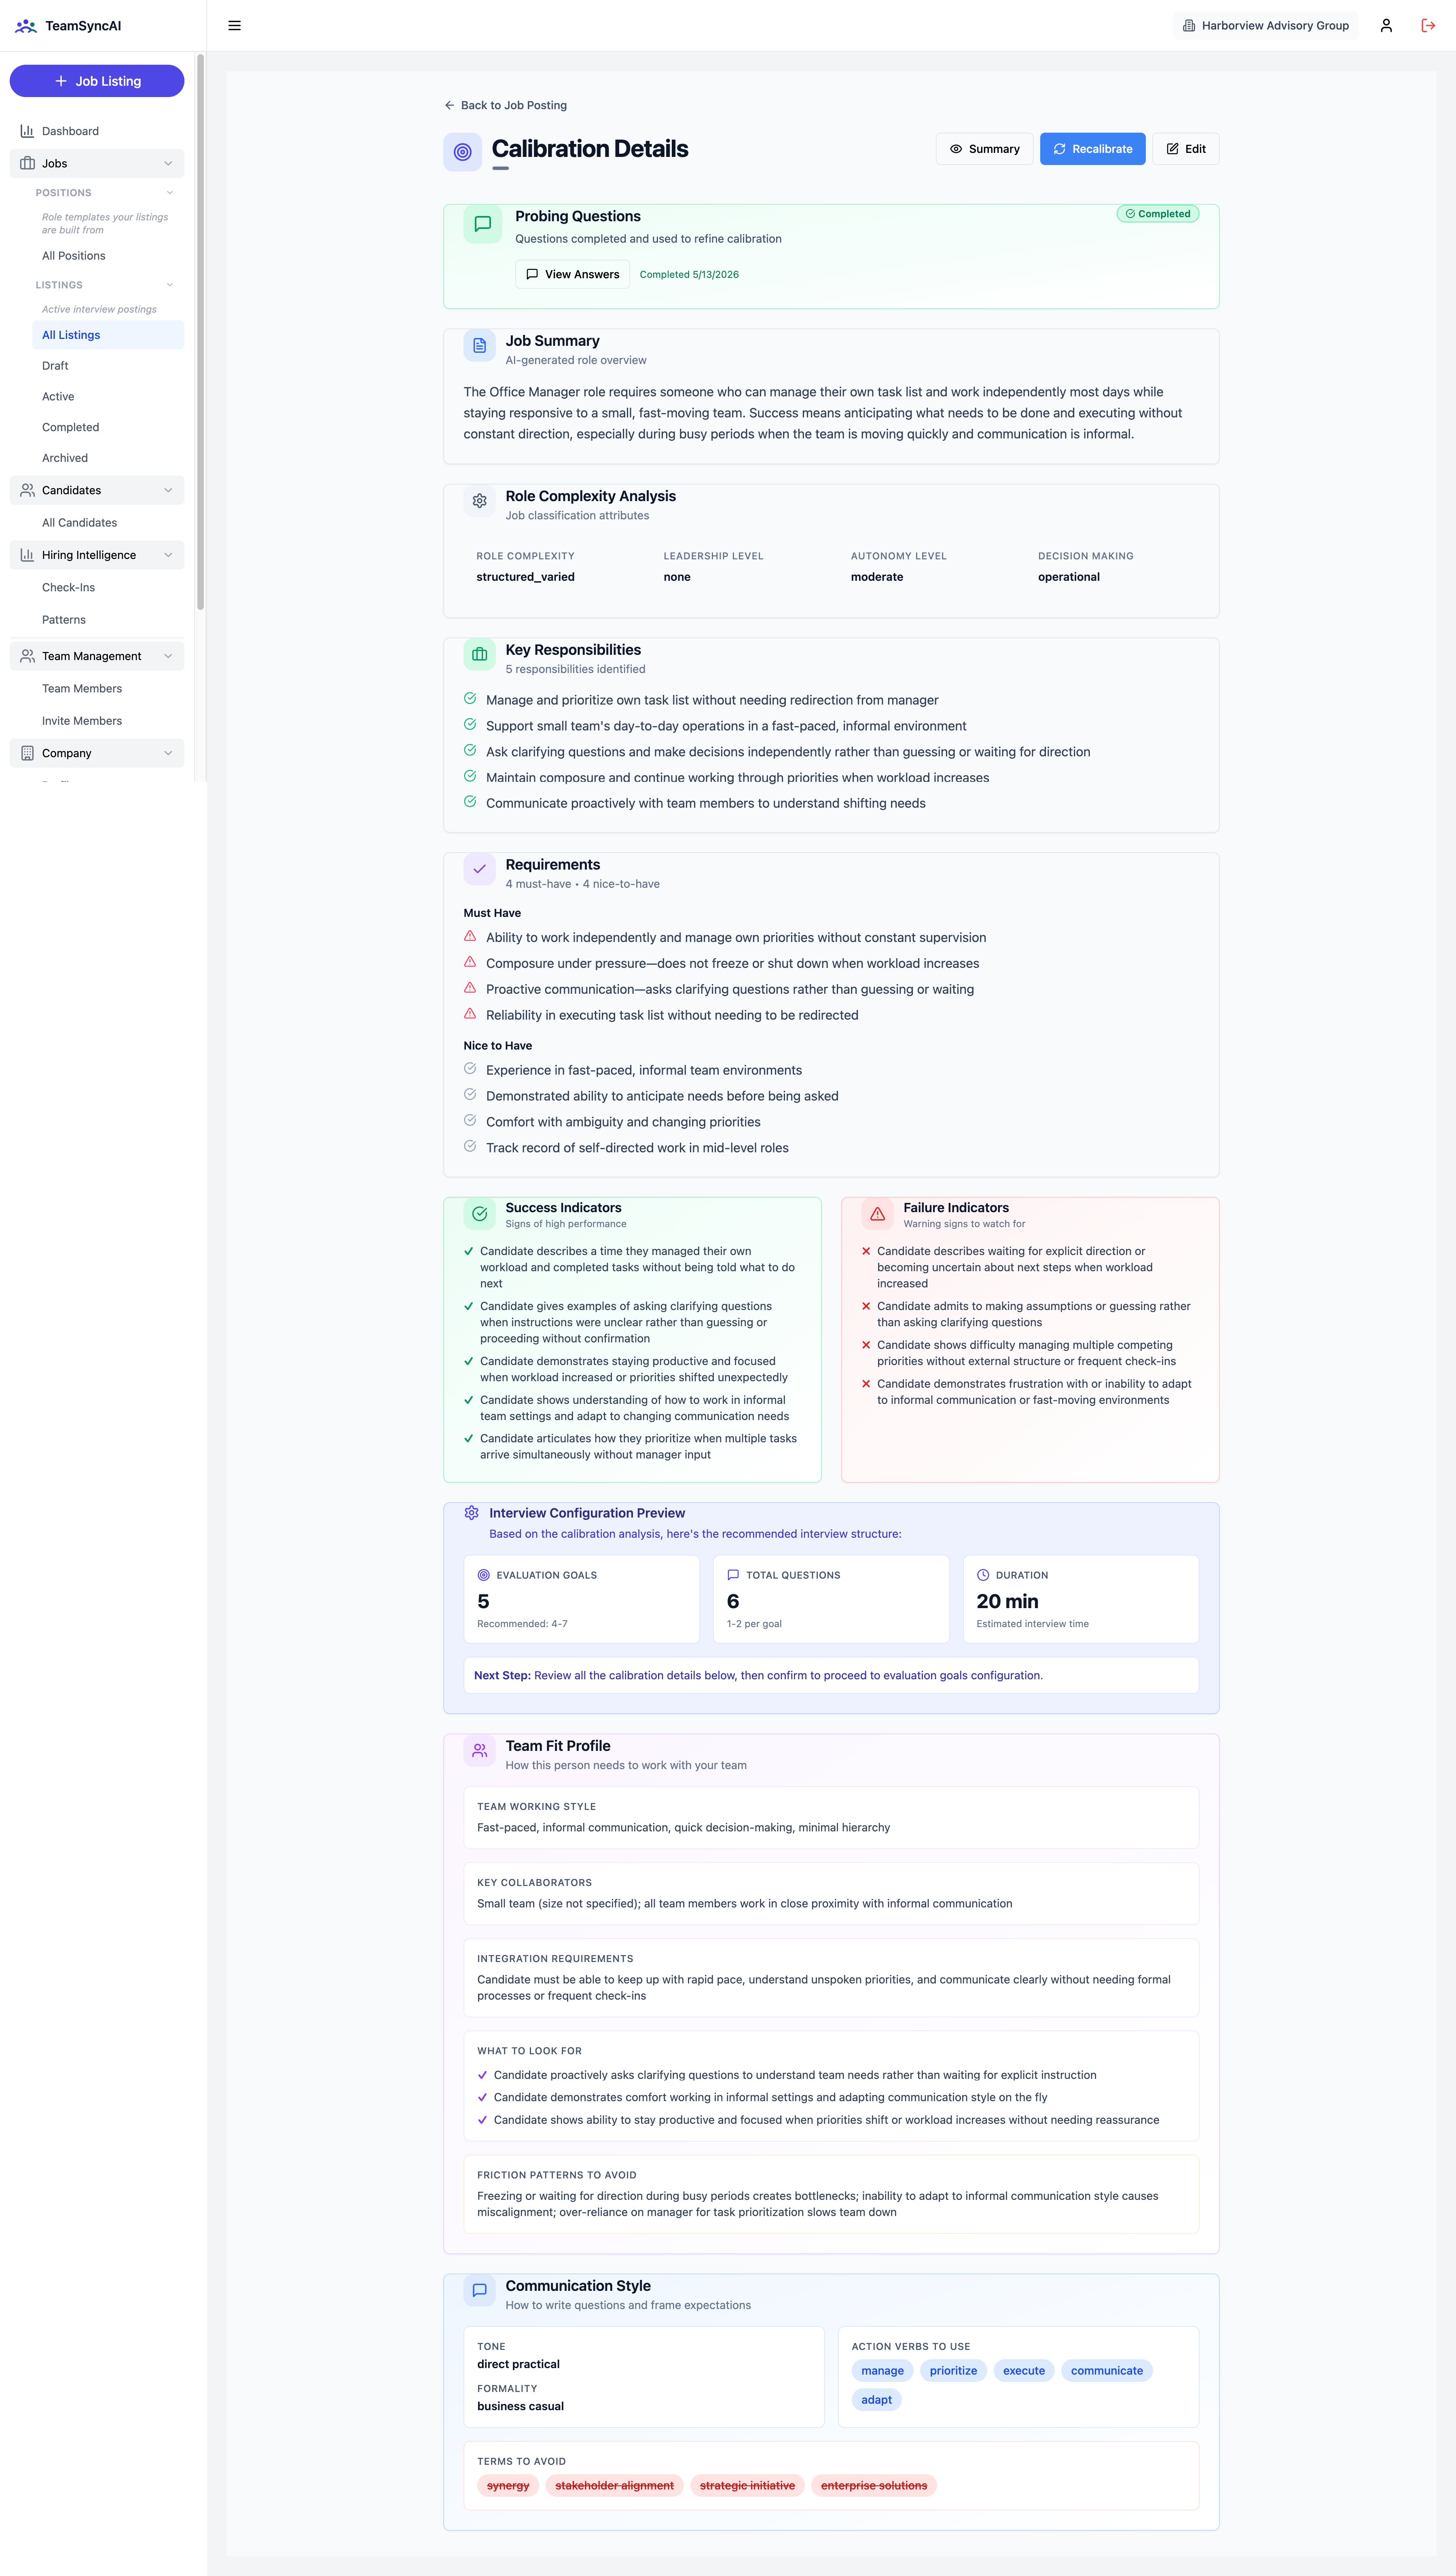
Task: Show Draft listings
Action: 108,366
